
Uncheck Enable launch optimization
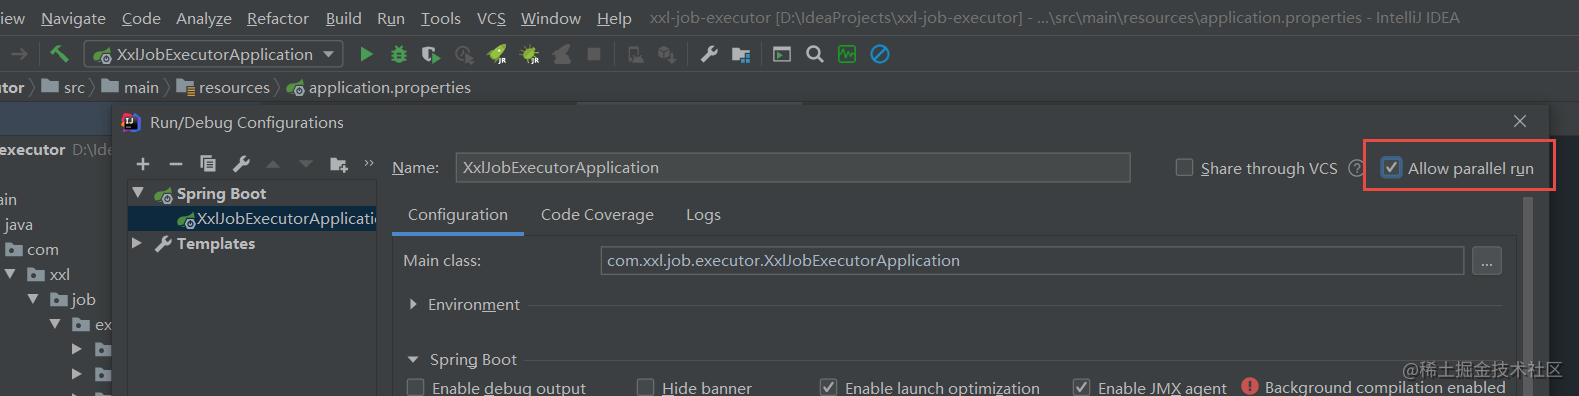tap(828, 387)
